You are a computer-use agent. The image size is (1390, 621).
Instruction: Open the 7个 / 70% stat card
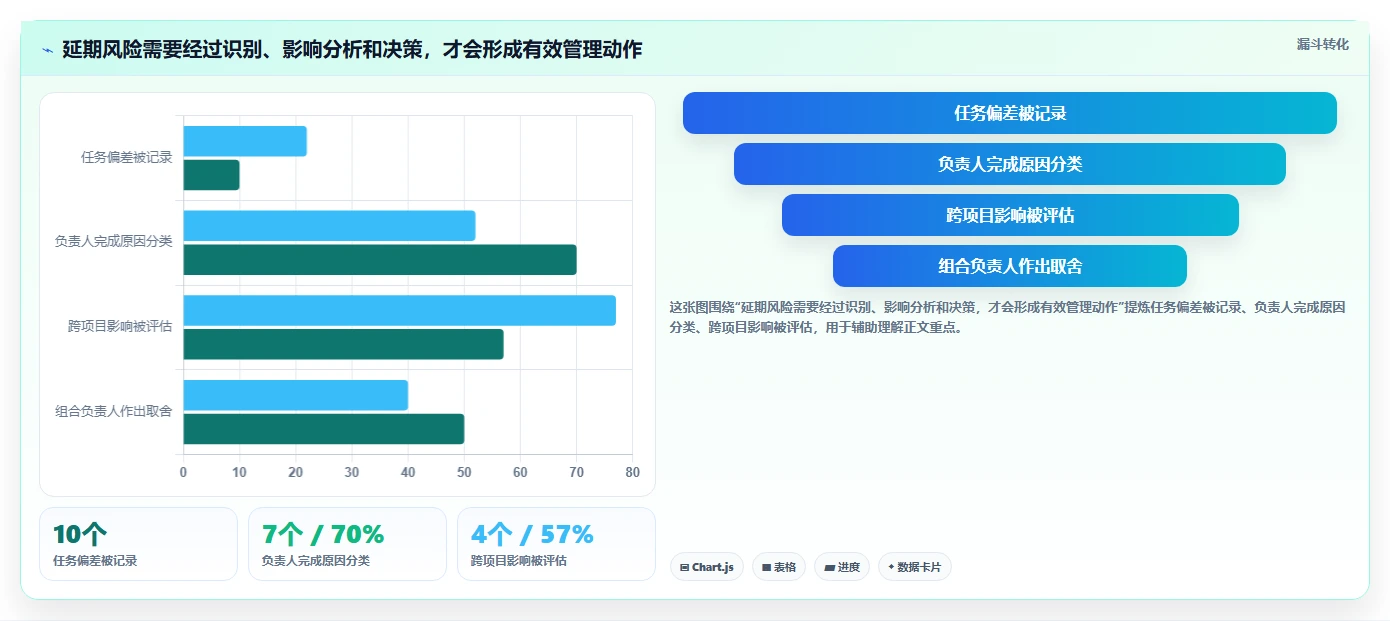tap(347, 544)
